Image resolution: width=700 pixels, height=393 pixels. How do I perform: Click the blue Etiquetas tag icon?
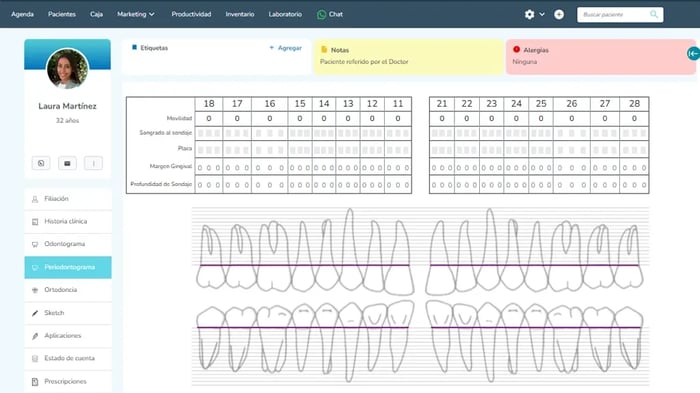(134, 47)
